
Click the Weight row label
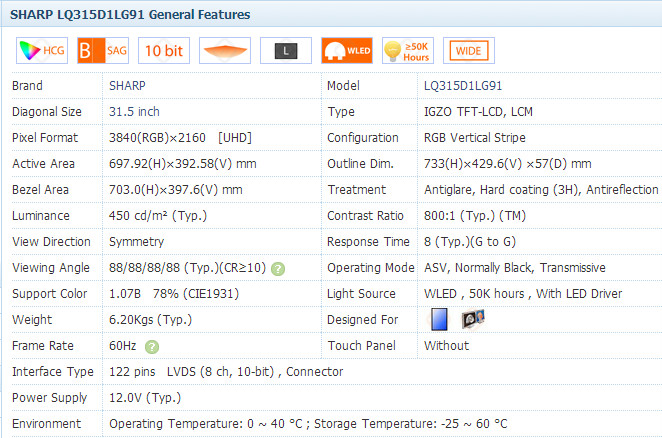pyautogui.click(x=32, y=320)
